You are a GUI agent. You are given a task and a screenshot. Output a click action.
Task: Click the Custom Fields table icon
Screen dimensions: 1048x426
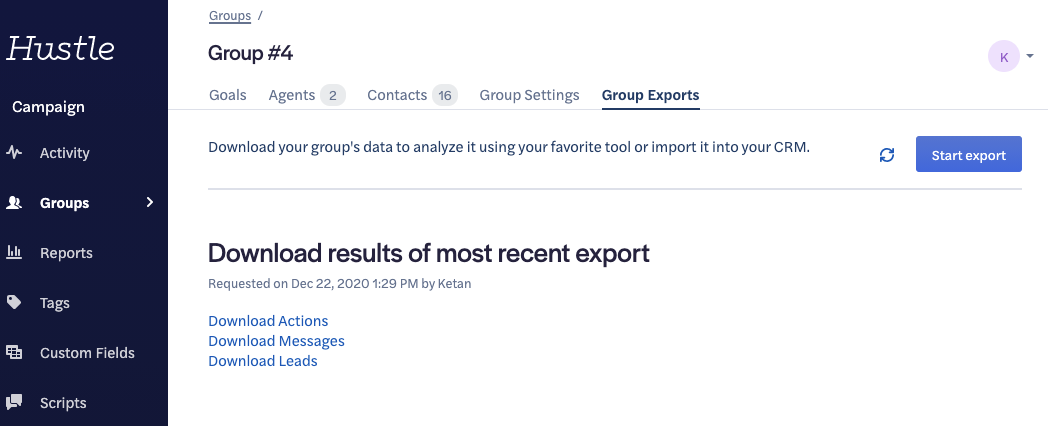click(14, 352)
